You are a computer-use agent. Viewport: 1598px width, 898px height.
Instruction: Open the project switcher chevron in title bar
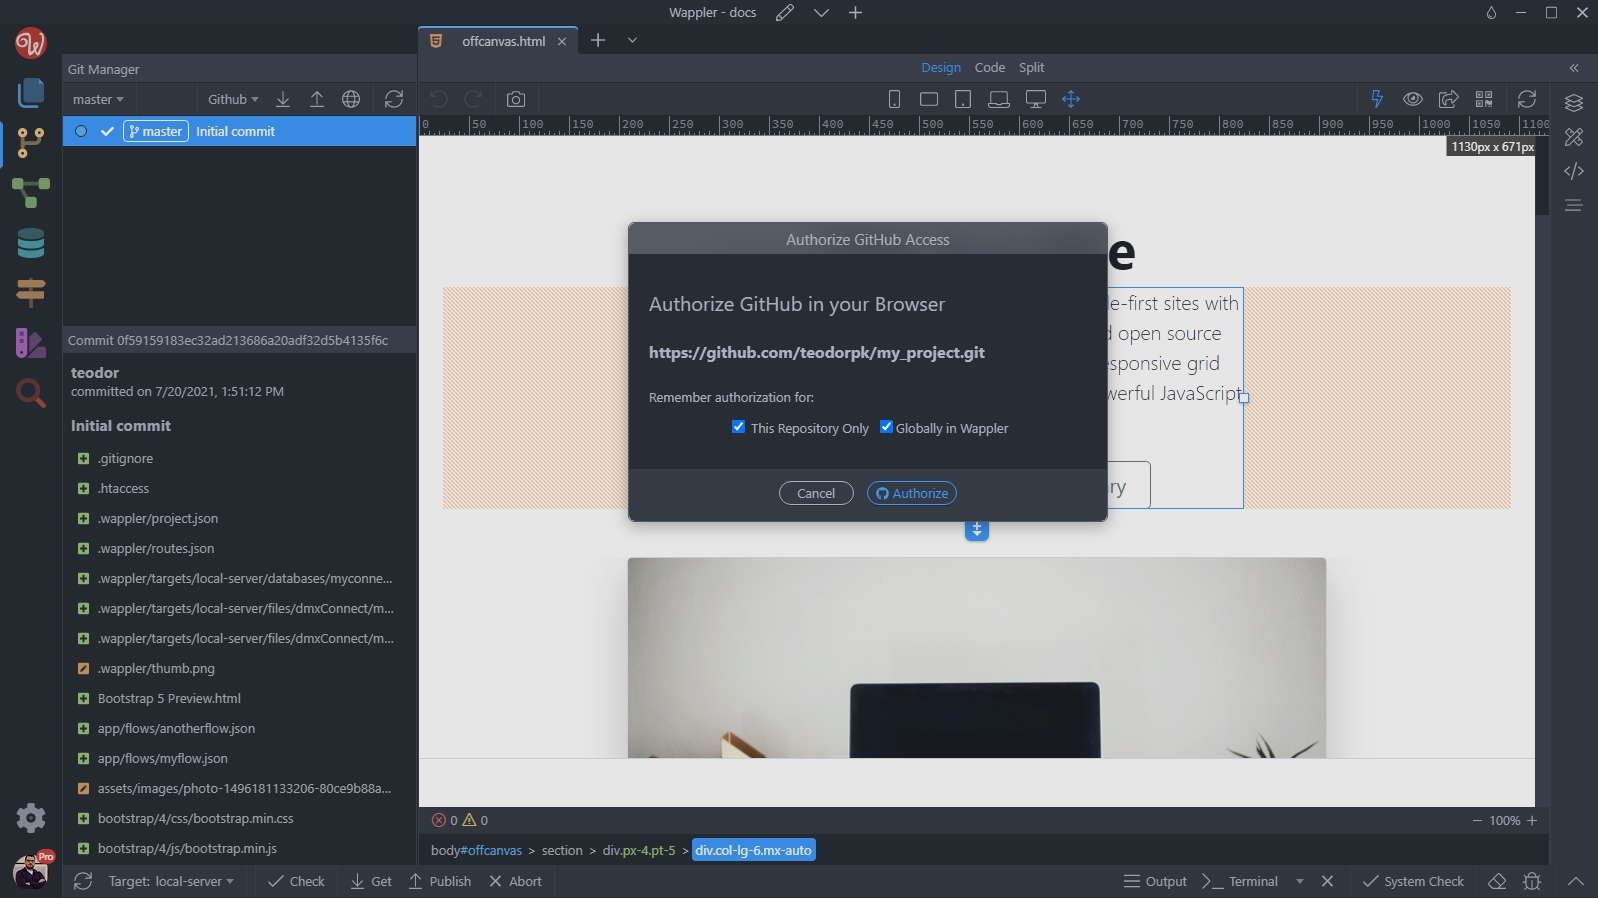coord(821,12)
